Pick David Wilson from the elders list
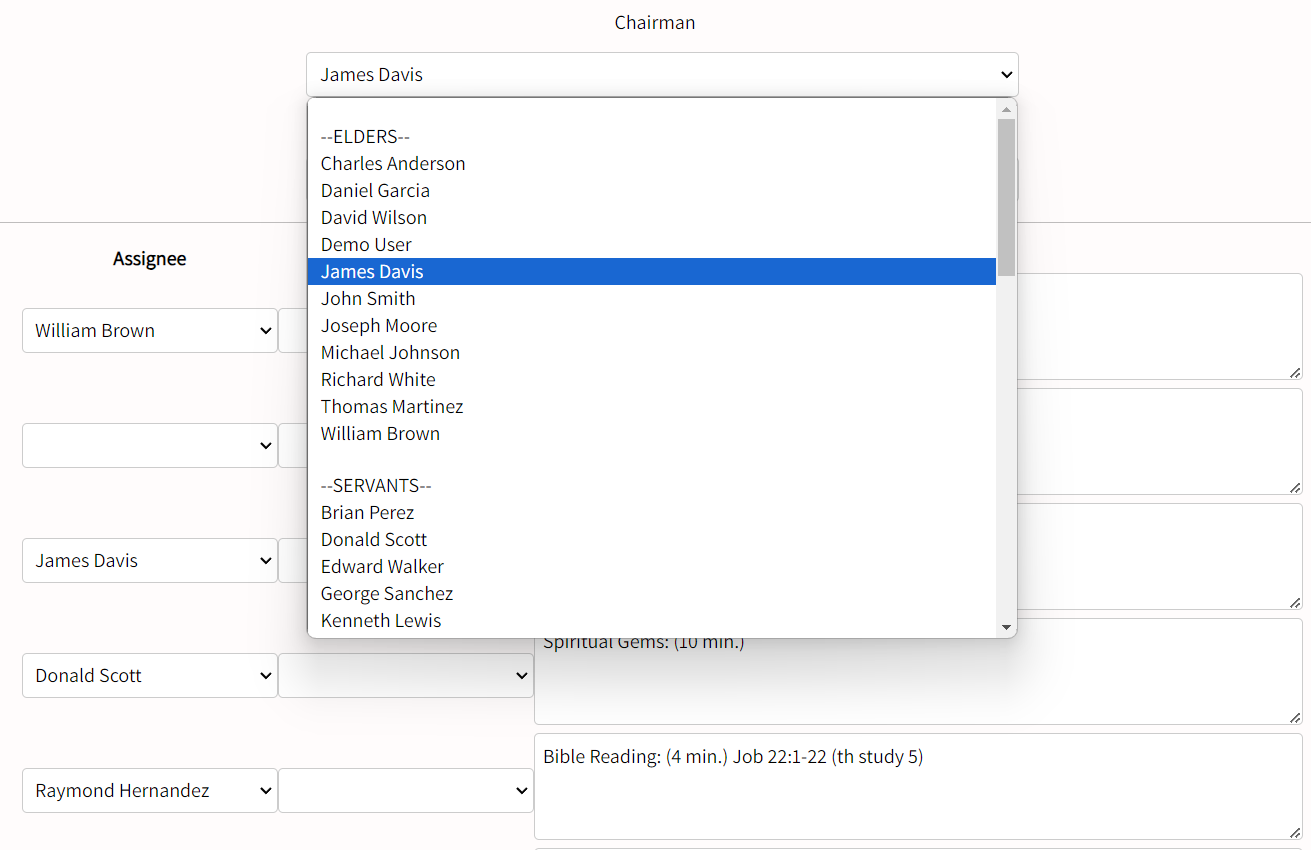 (x=652, y=218)
